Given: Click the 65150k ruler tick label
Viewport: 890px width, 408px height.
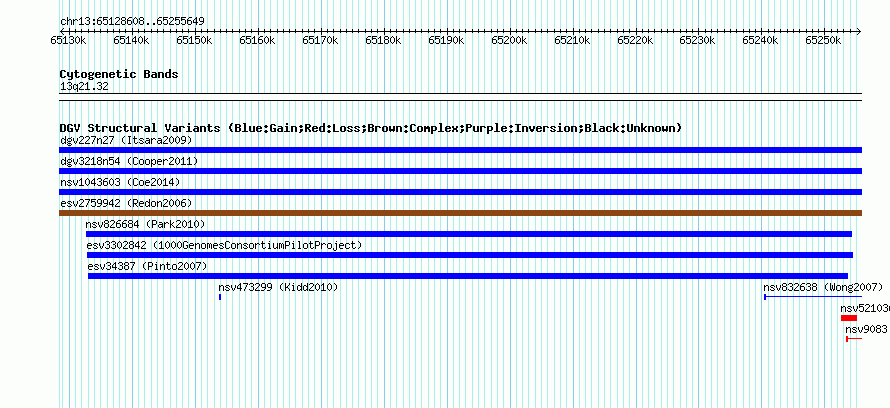Looking at the screenshot, I should pyautogui.click(x=194, y=40).
